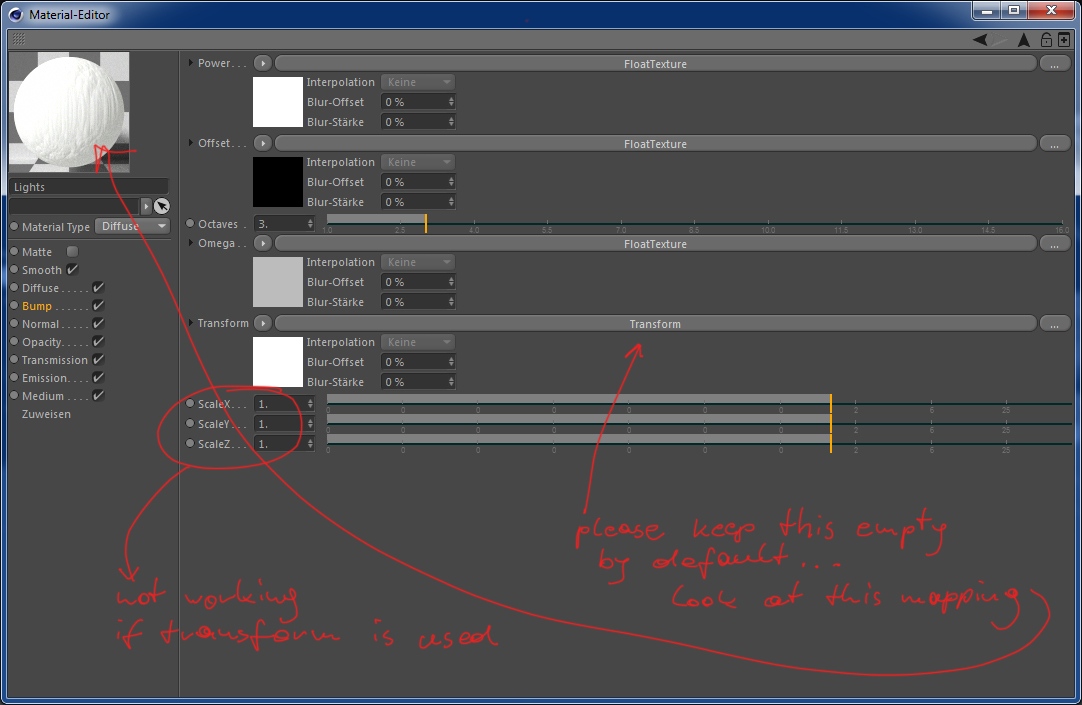Disable the Transmission channel checkbox
1082x705 pixels.
[x=98, y=359]
